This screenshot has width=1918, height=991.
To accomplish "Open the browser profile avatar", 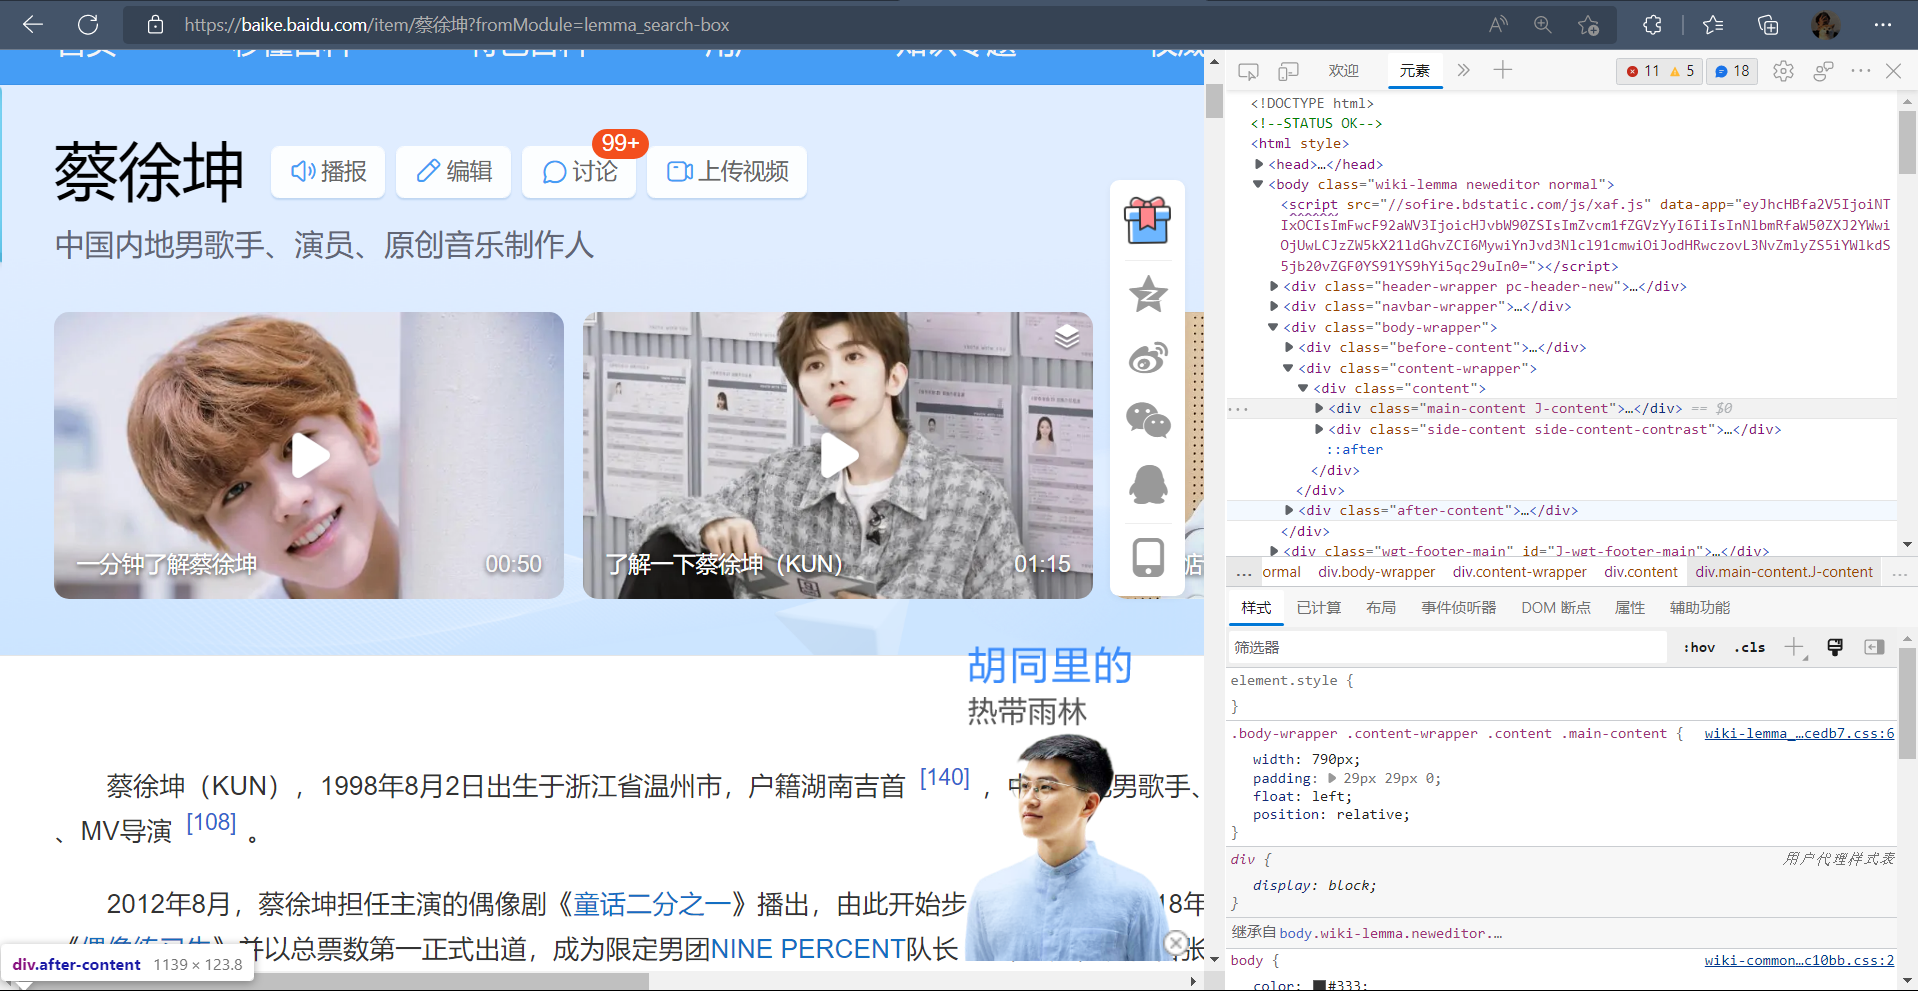I will click(1825, 24).
